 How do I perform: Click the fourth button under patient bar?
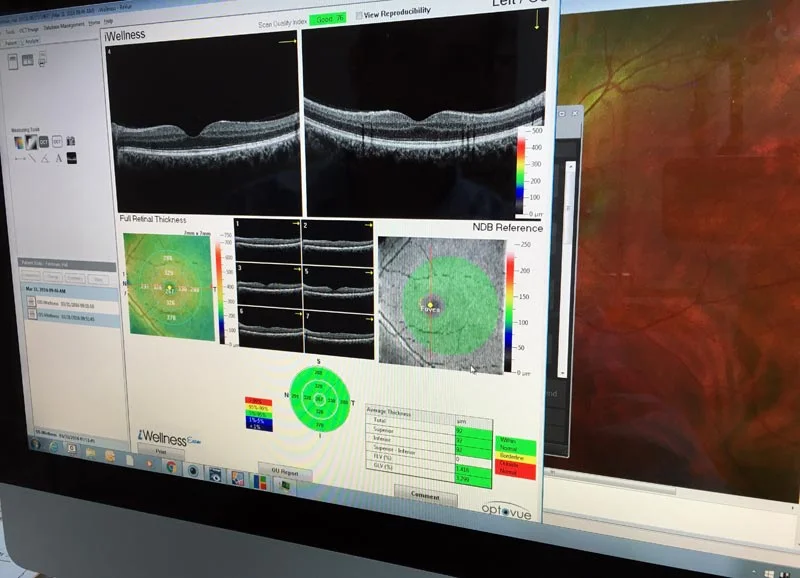(x=97, y=280)
